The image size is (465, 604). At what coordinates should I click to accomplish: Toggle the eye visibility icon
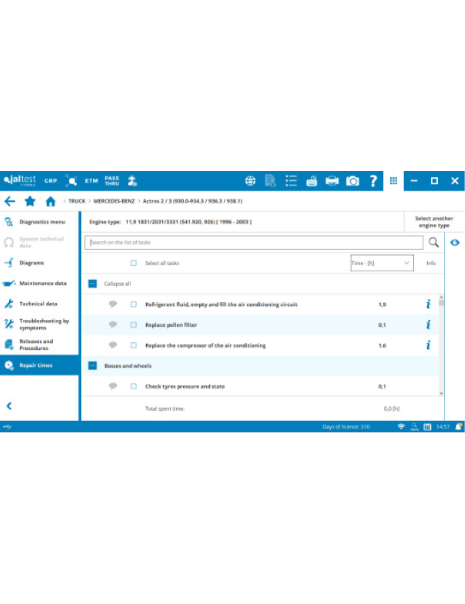[455, 243]
